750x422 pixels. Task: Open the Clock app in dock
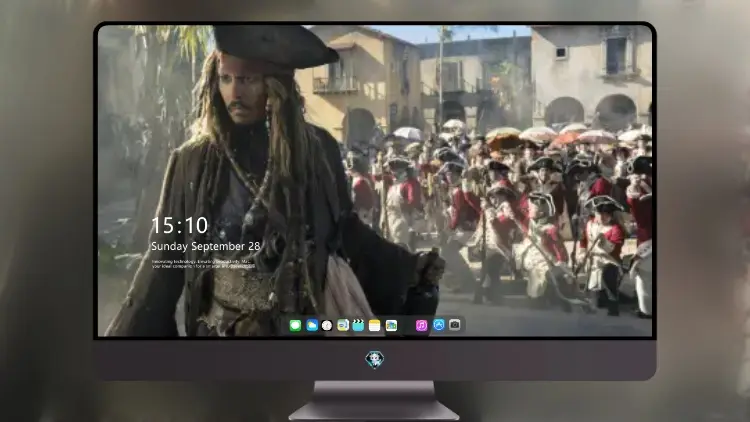[x=327, y=325]
